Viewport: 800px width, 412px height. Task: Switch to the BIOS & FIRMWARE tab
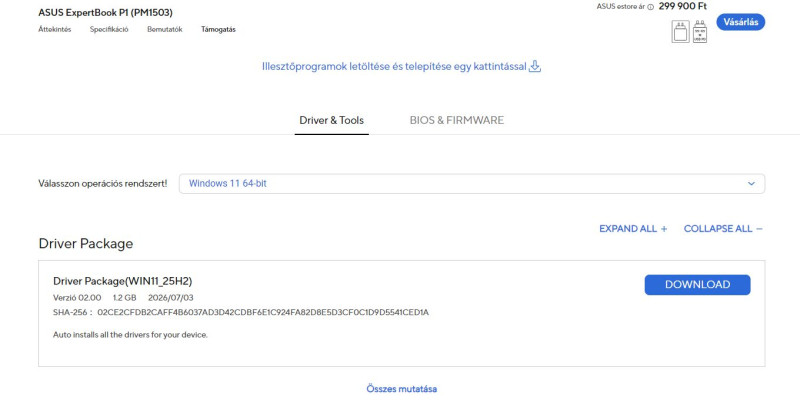click(457, 120)
